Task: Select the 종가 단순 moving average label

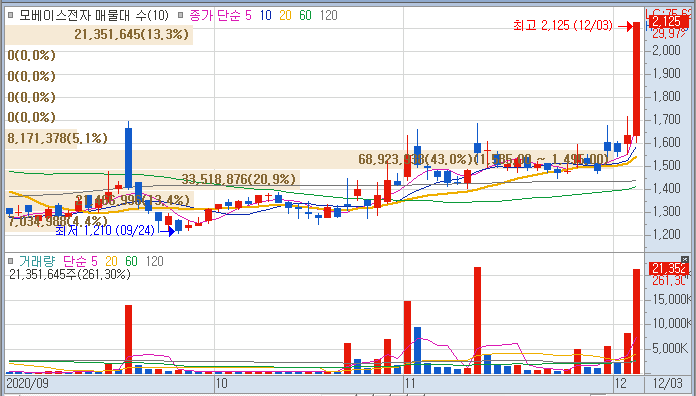Action: pos(215,16)
